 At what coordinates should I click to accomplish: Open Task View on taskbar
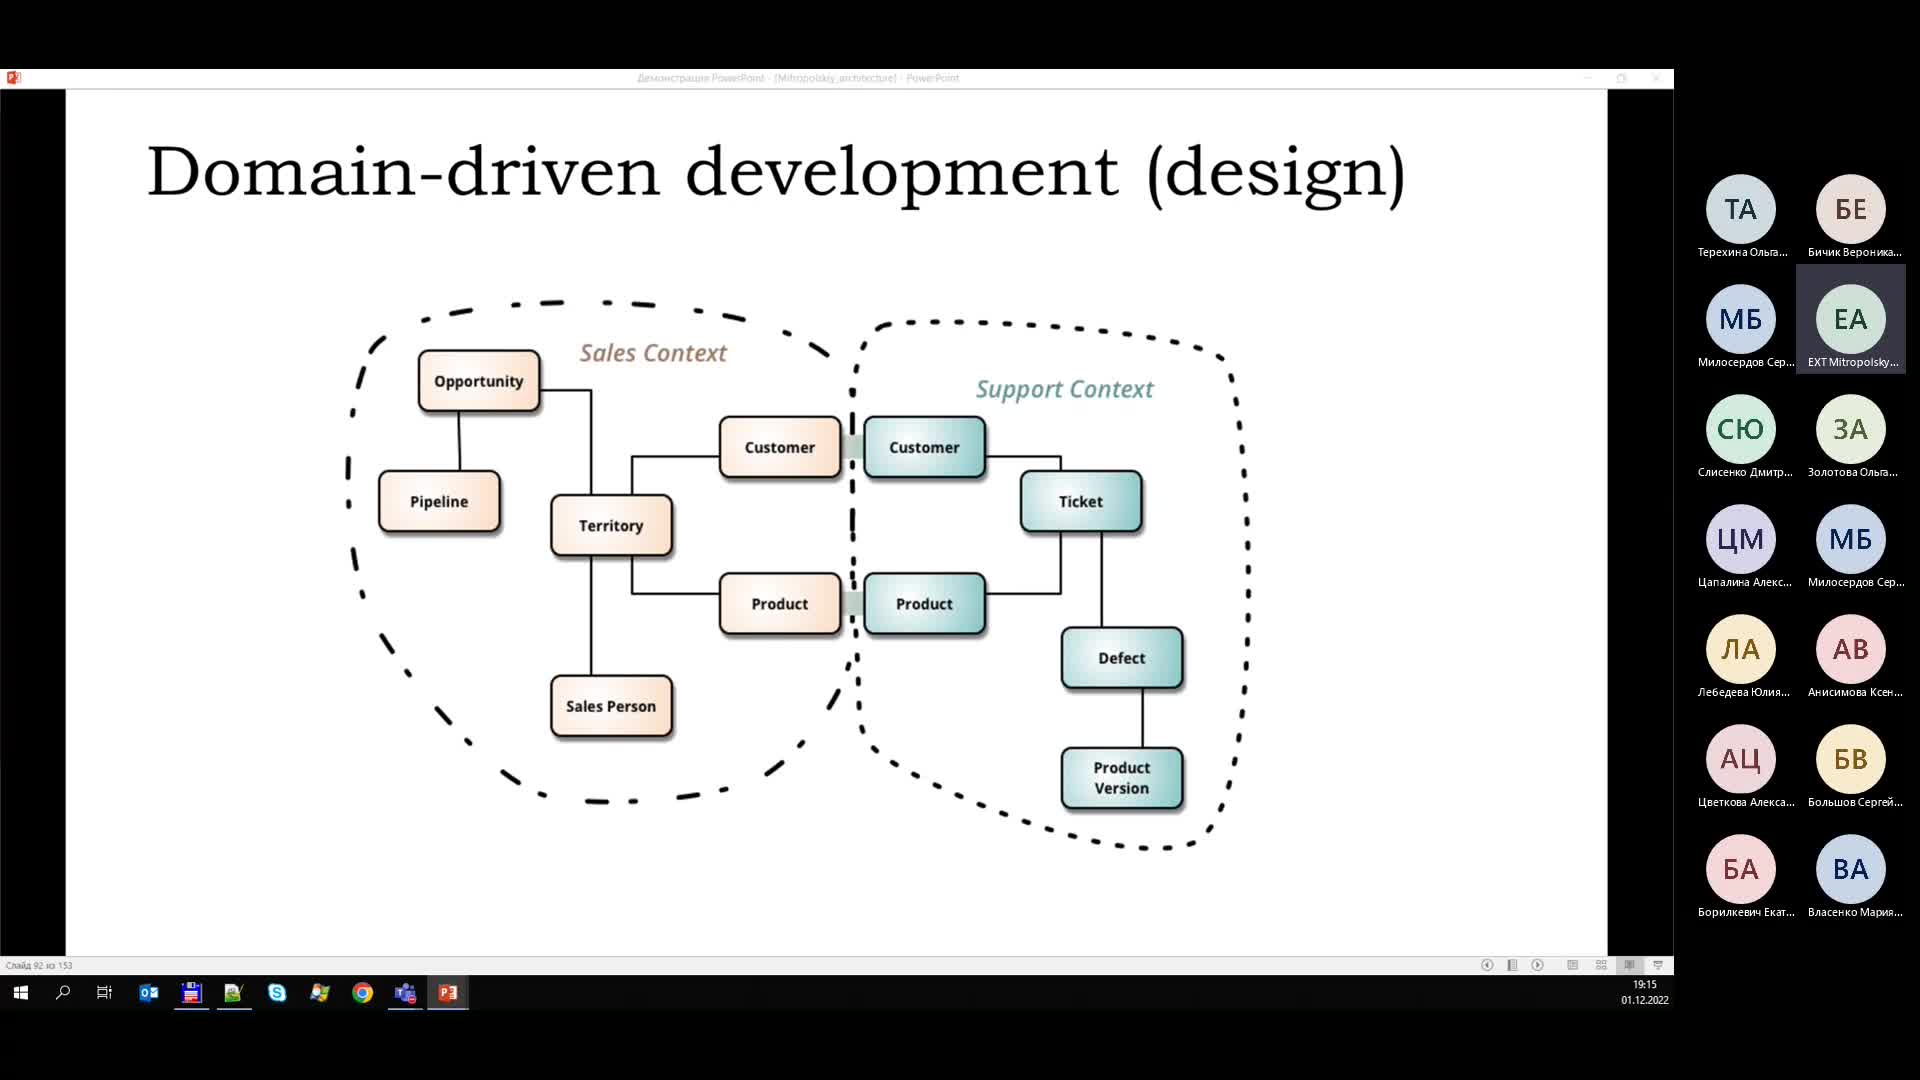[104, 993]
